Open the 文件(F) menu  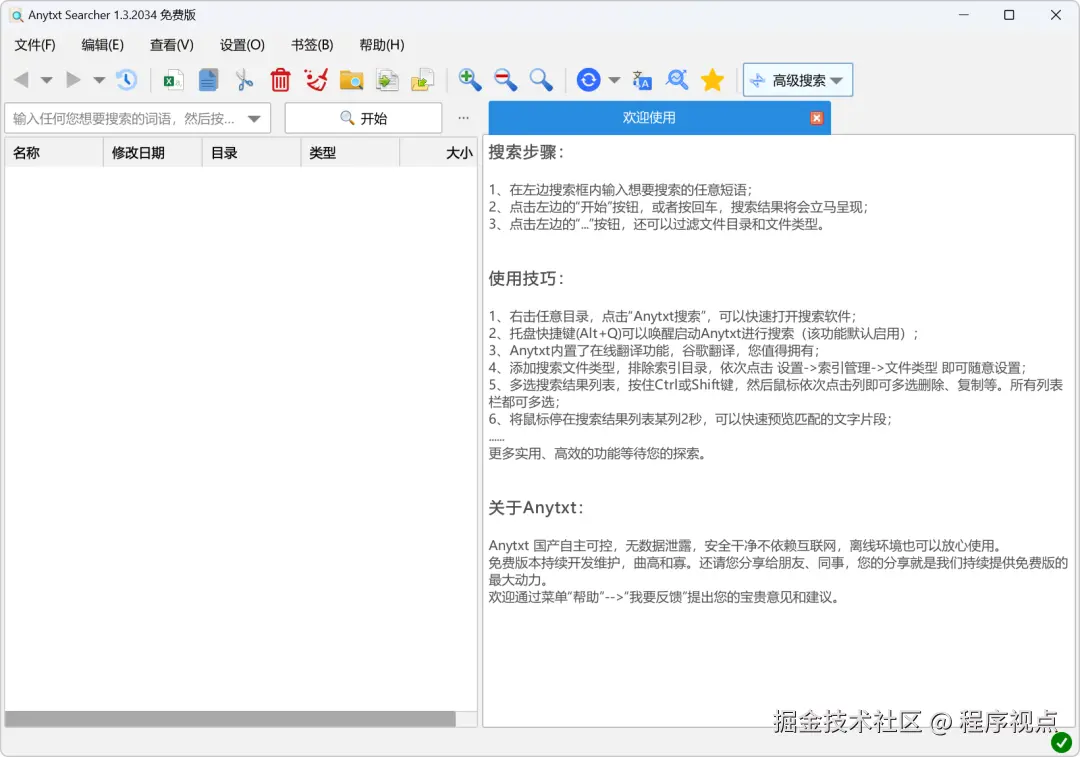[x=35, y=45]
